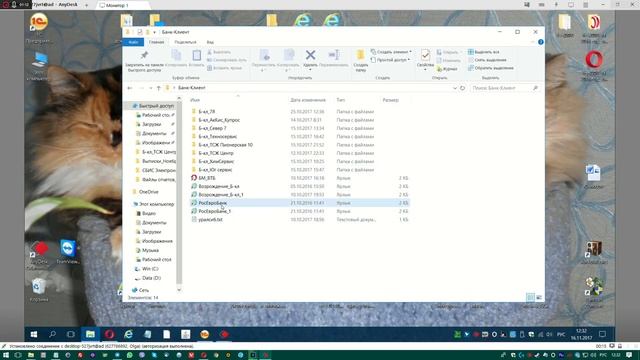The height and width of the screenshot is (360, 640).
Task: Open the recent locations dropdown arrow
Action: (151, 88)
